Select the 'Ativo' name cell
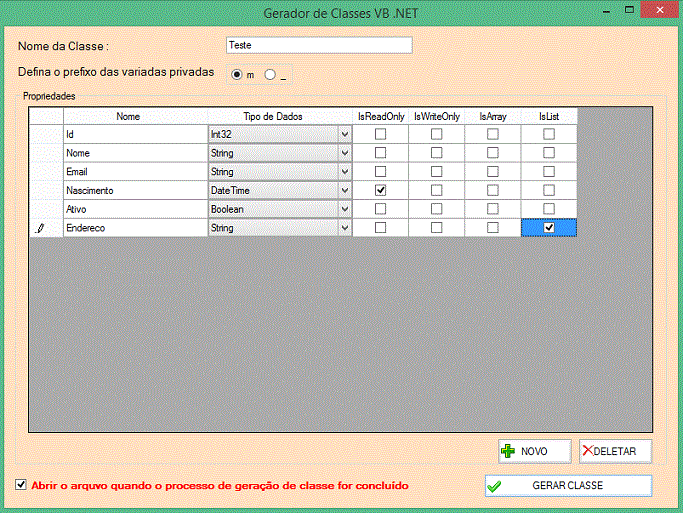683x513 pixels. pos(135,209)
